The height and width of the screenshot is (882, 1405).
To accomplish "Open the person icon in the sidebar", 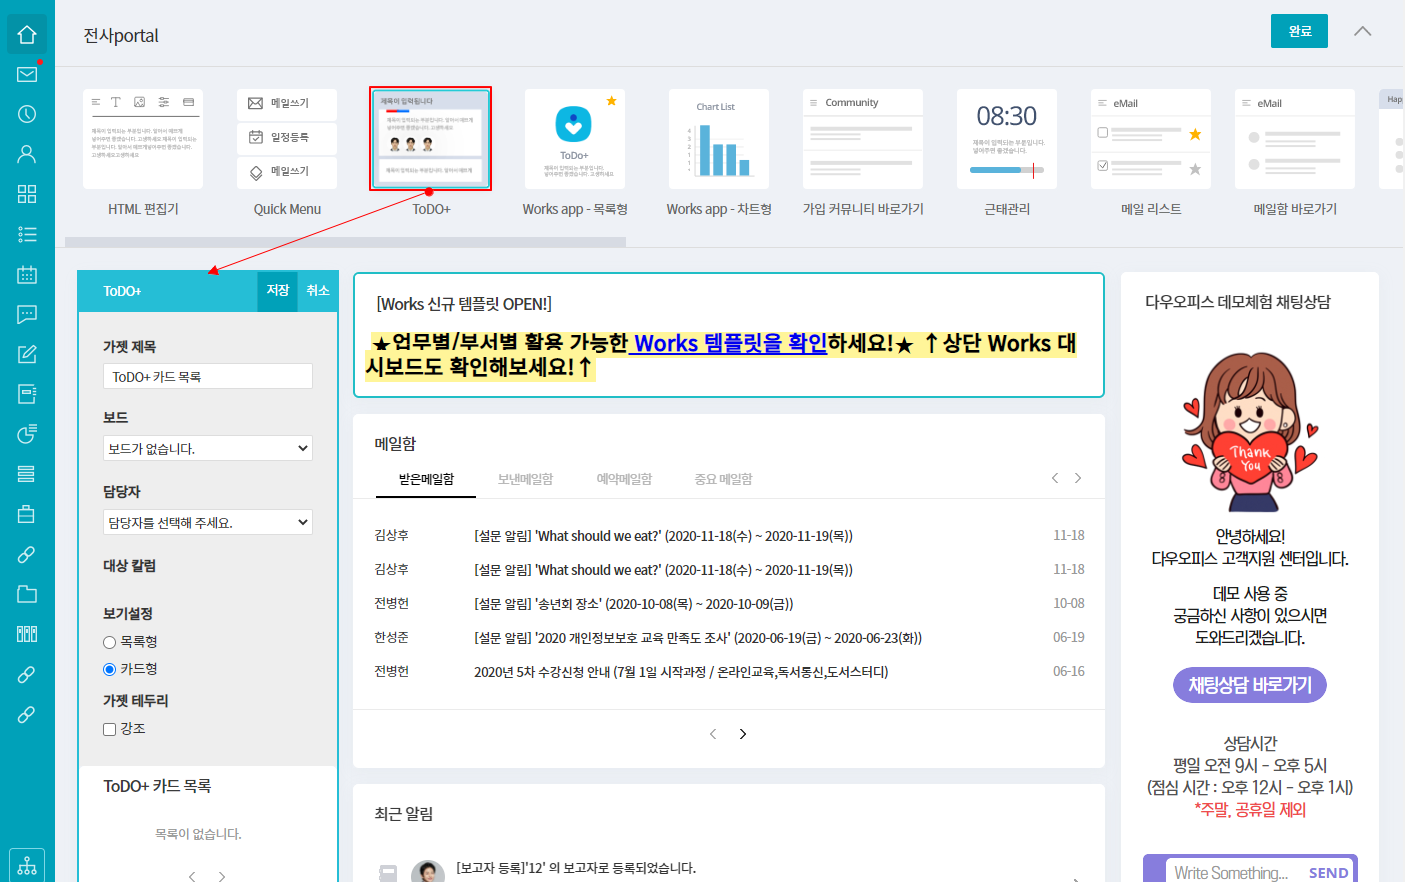I will coord(27,154).
